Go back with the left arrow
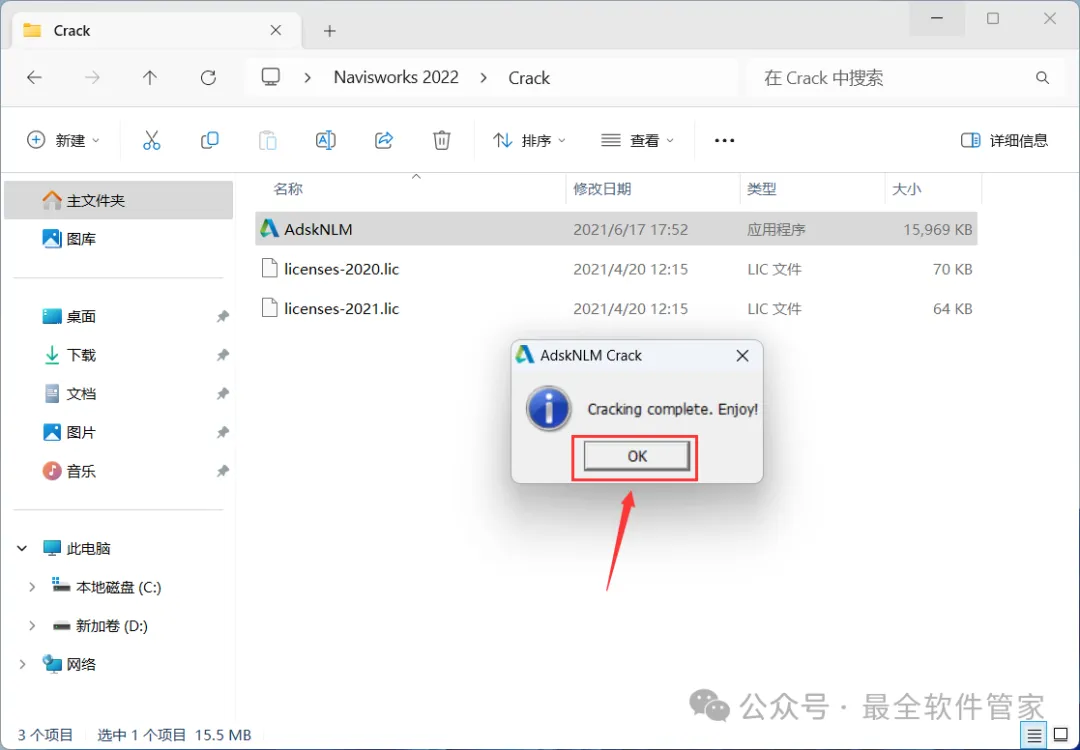The image size is (1080, 750). (x=34, y=78)
